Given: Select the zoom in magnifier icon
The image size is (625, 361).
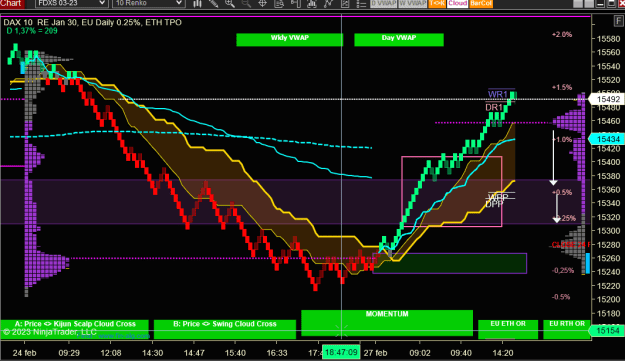Looking at the screenshot, I should tap(230, 4).
